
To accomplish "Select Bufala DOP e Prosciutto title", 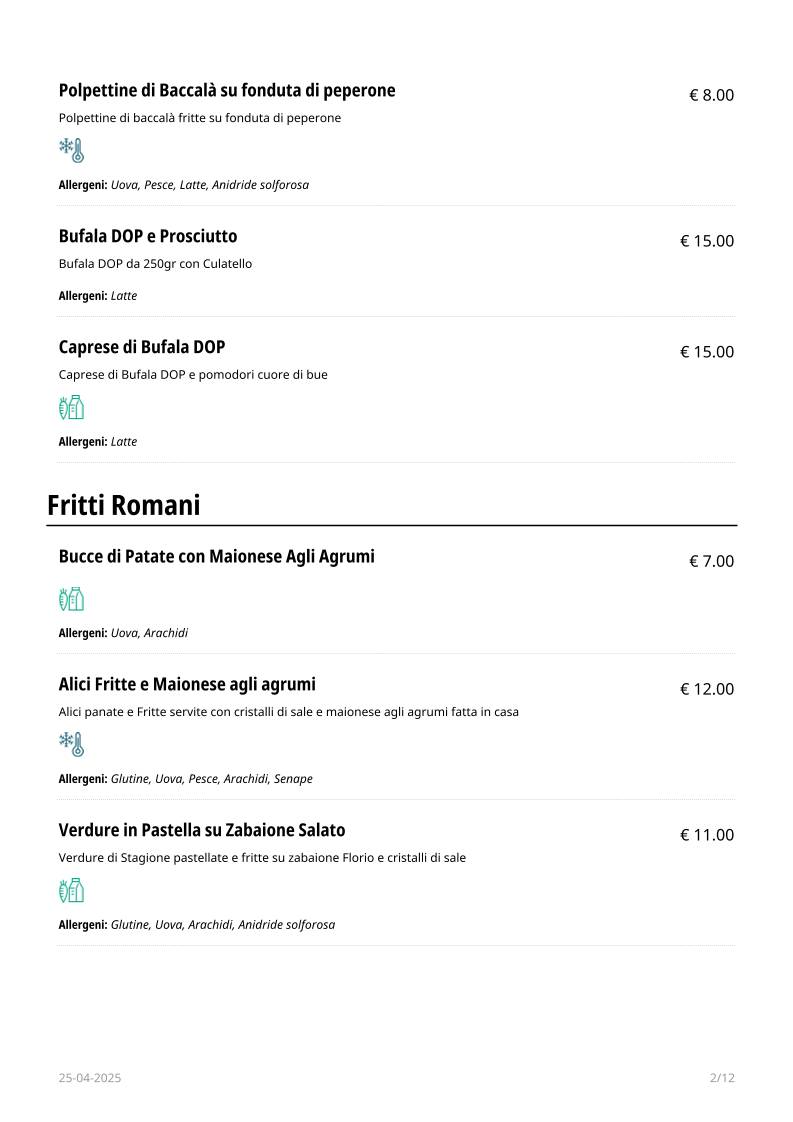I will click(147, 236).
